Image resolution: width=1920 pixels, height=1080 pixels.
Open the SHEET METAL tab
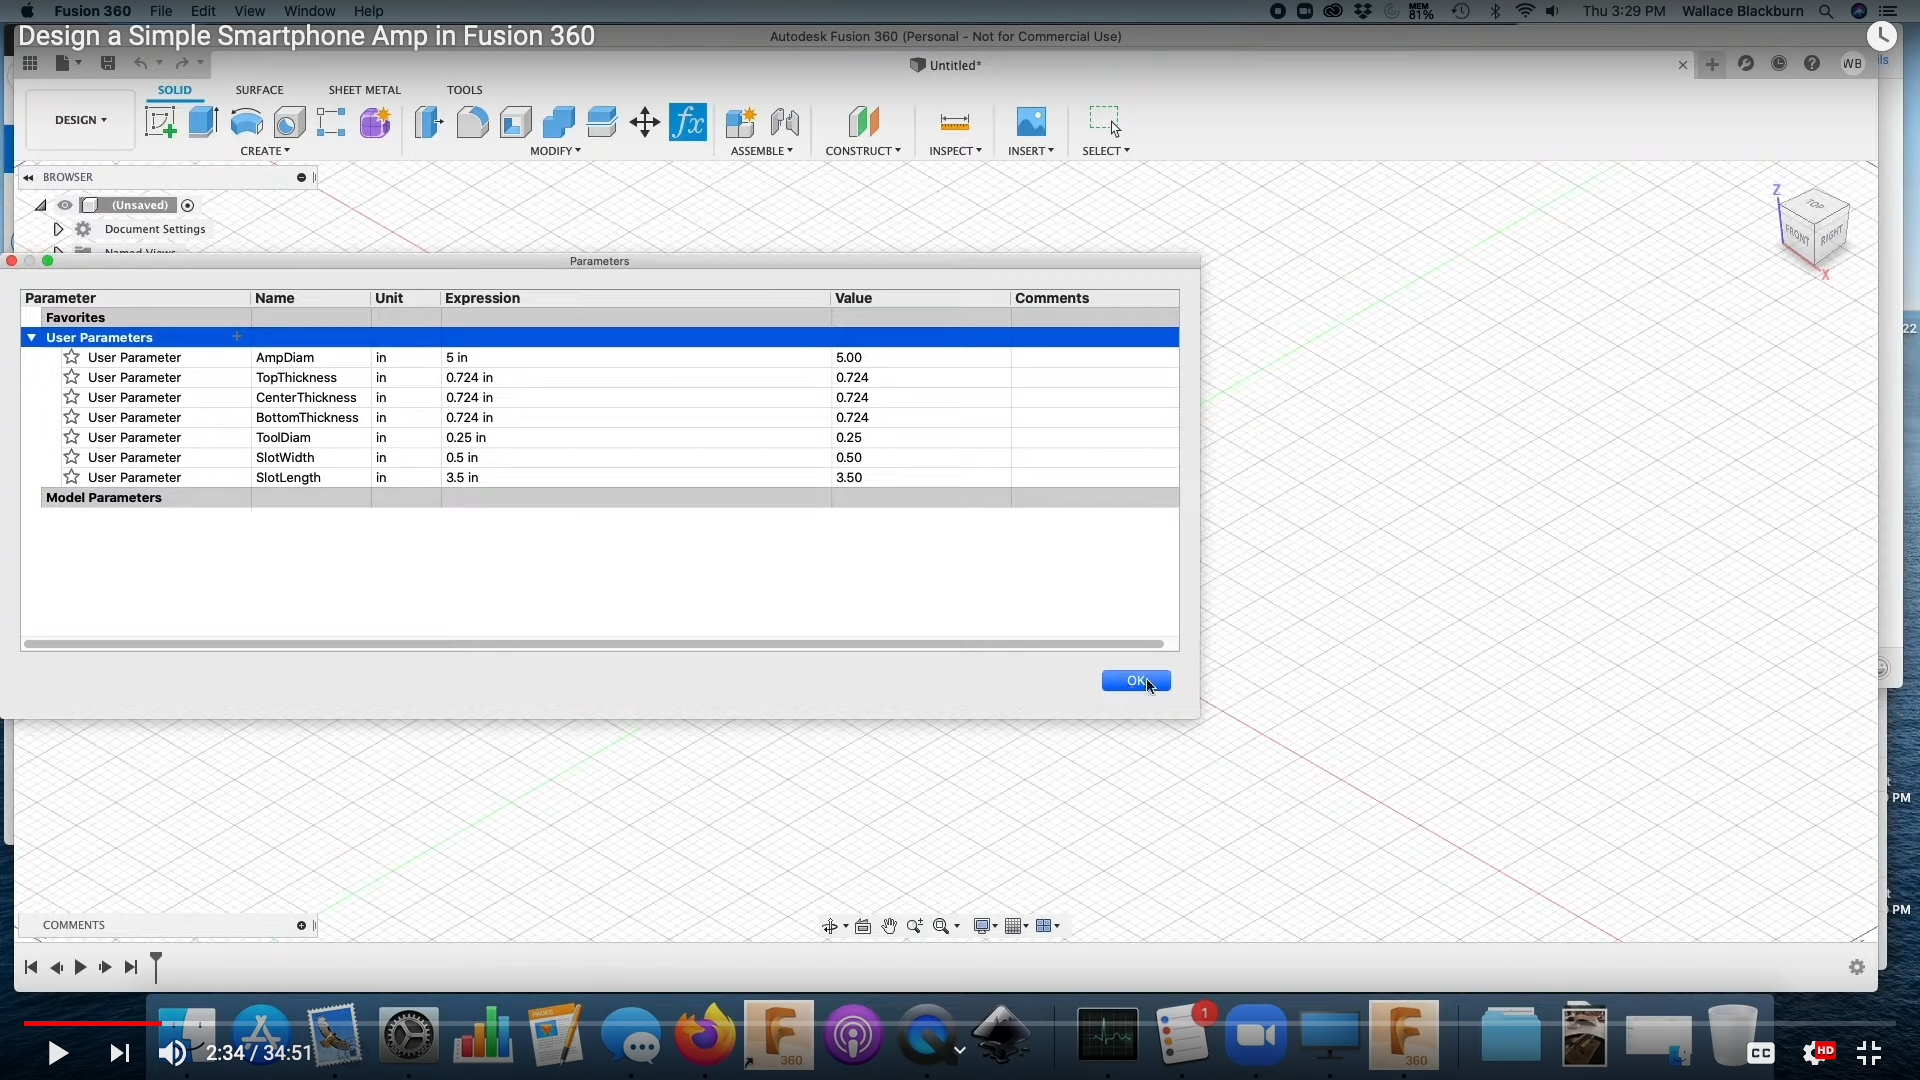[x=364, y=90]
